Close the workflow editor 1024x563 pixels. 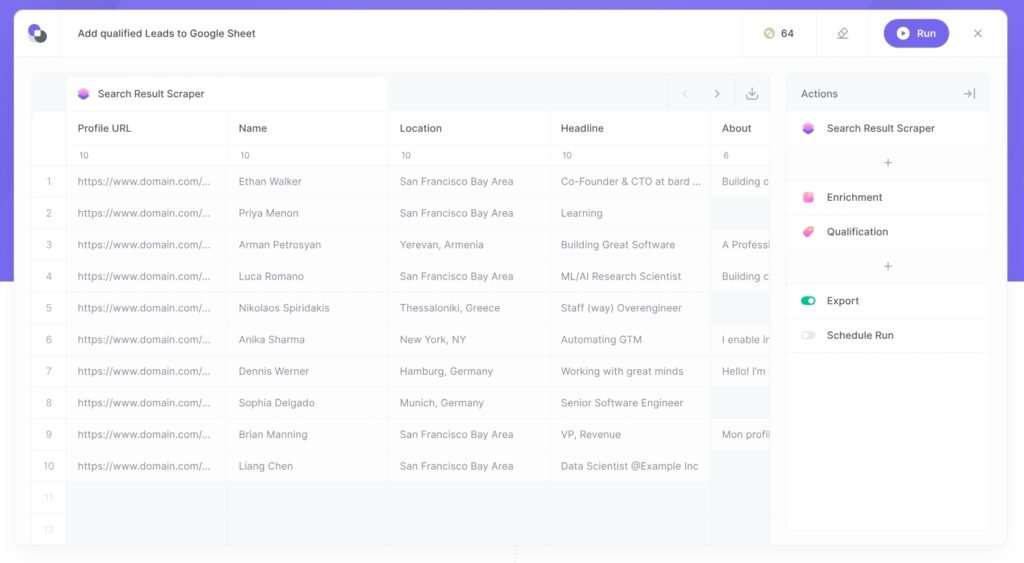pos(978,33)
